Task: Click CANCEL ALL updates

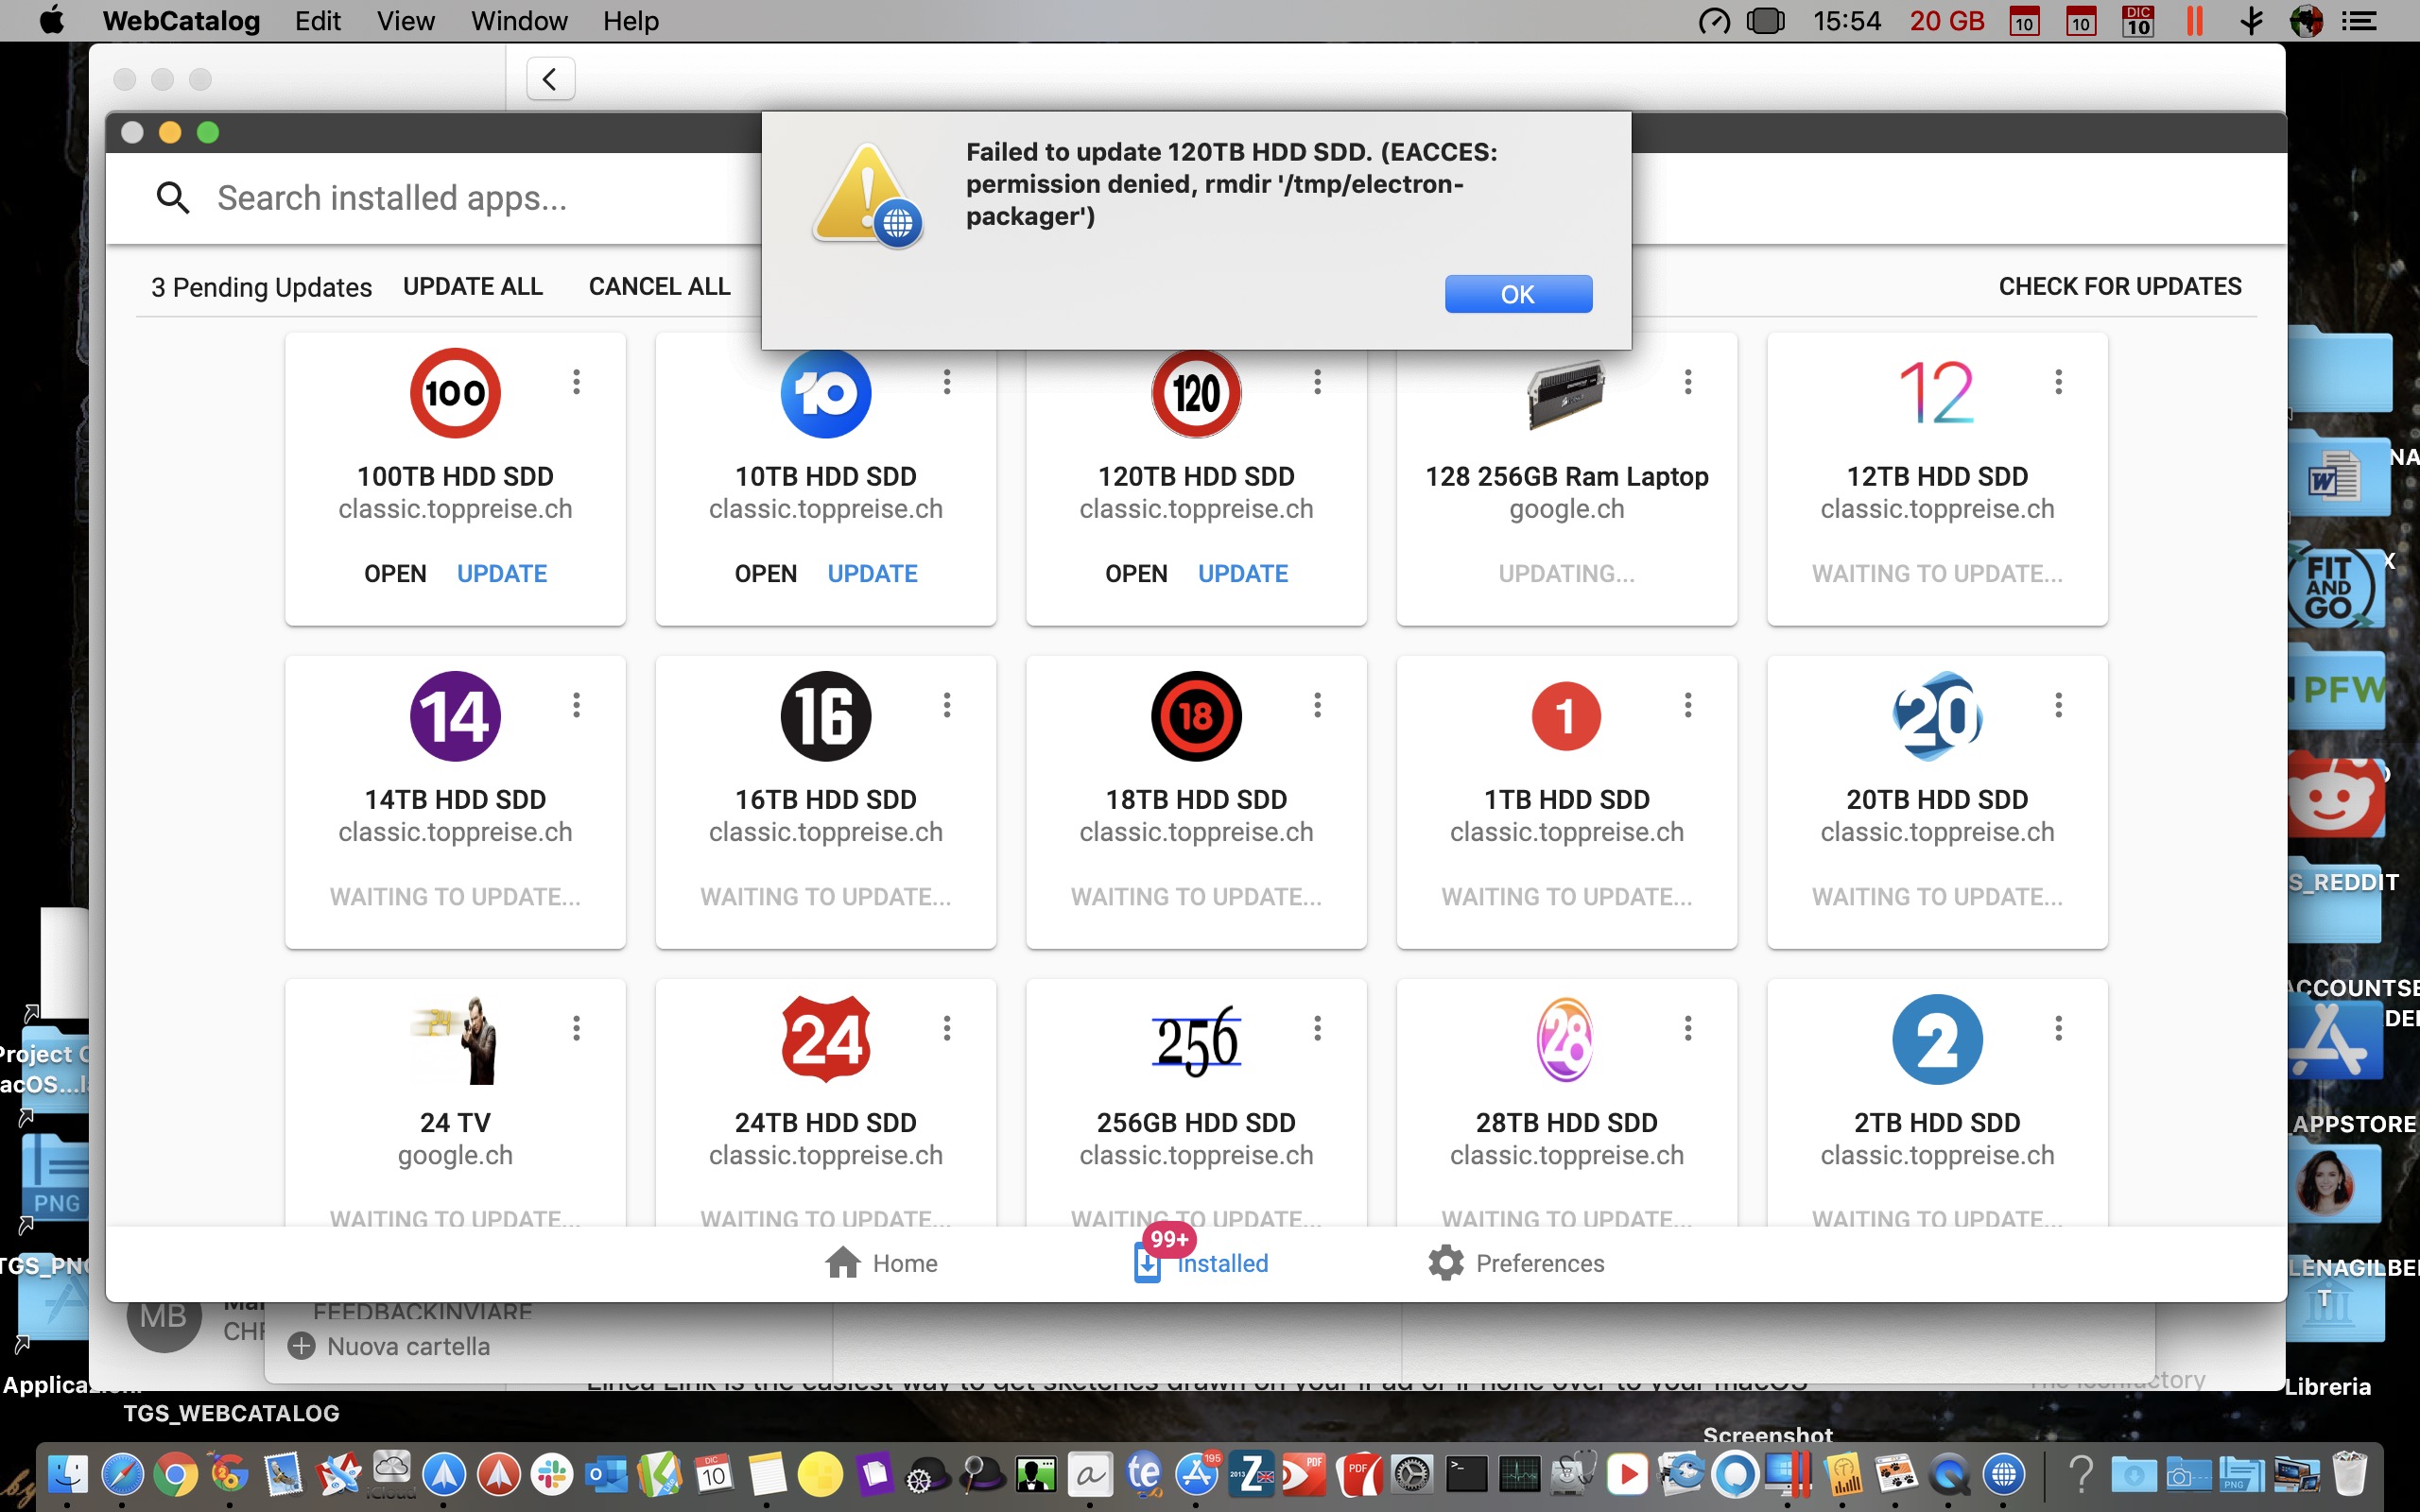Action: click(x=659, y=287)
